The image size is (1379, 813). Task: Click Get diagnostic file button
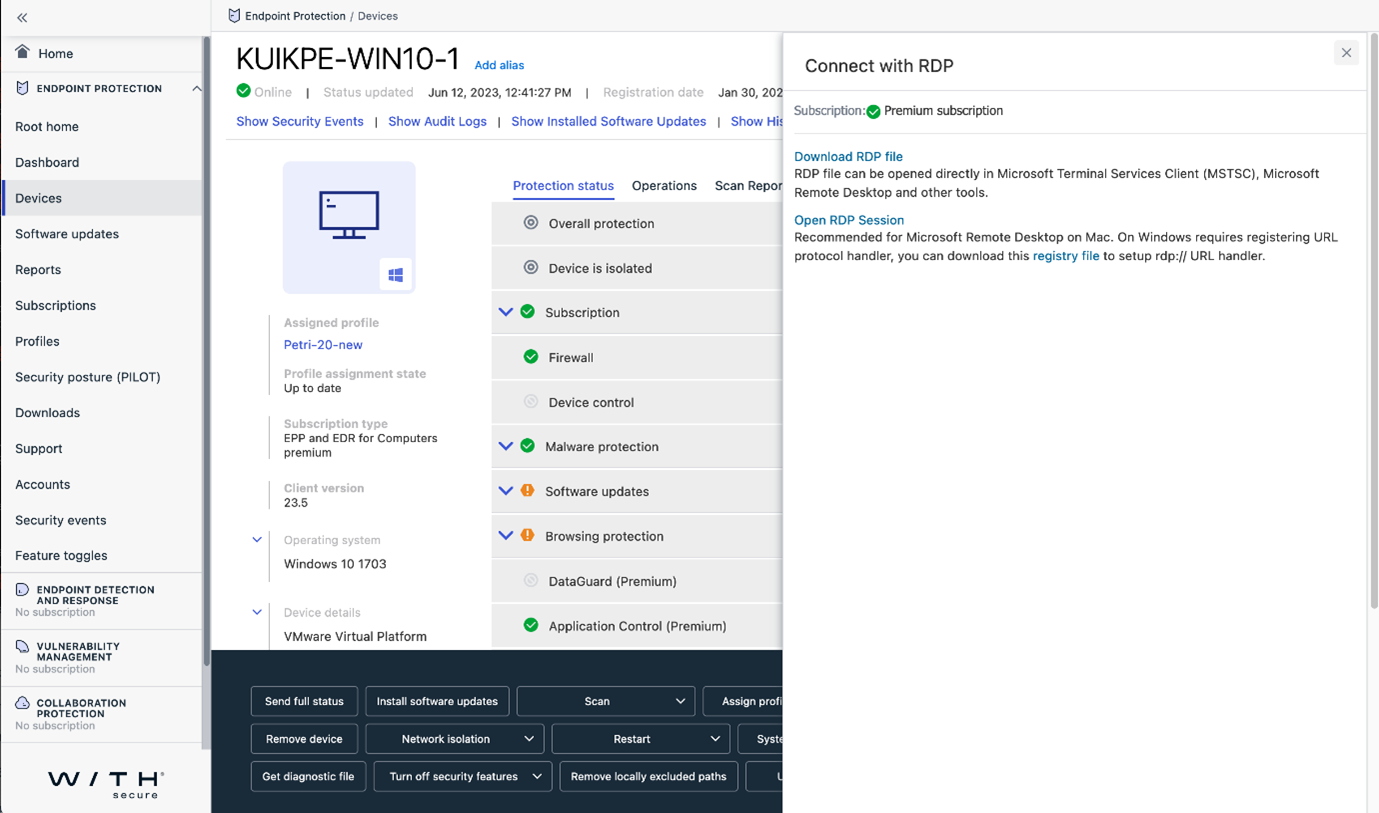point(308,776)
